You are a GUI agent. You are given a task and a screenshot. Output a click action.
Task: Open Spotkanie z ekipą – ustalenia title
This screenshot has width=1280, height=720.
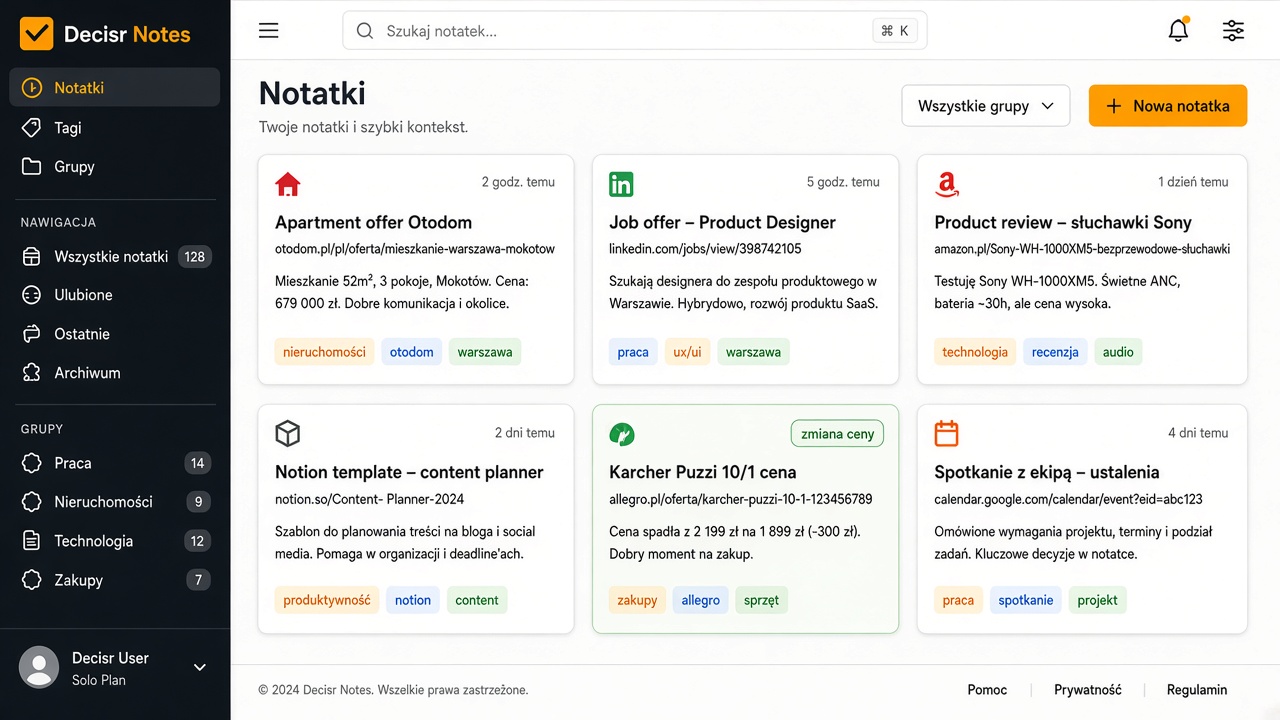click(x=1047, y=472)
